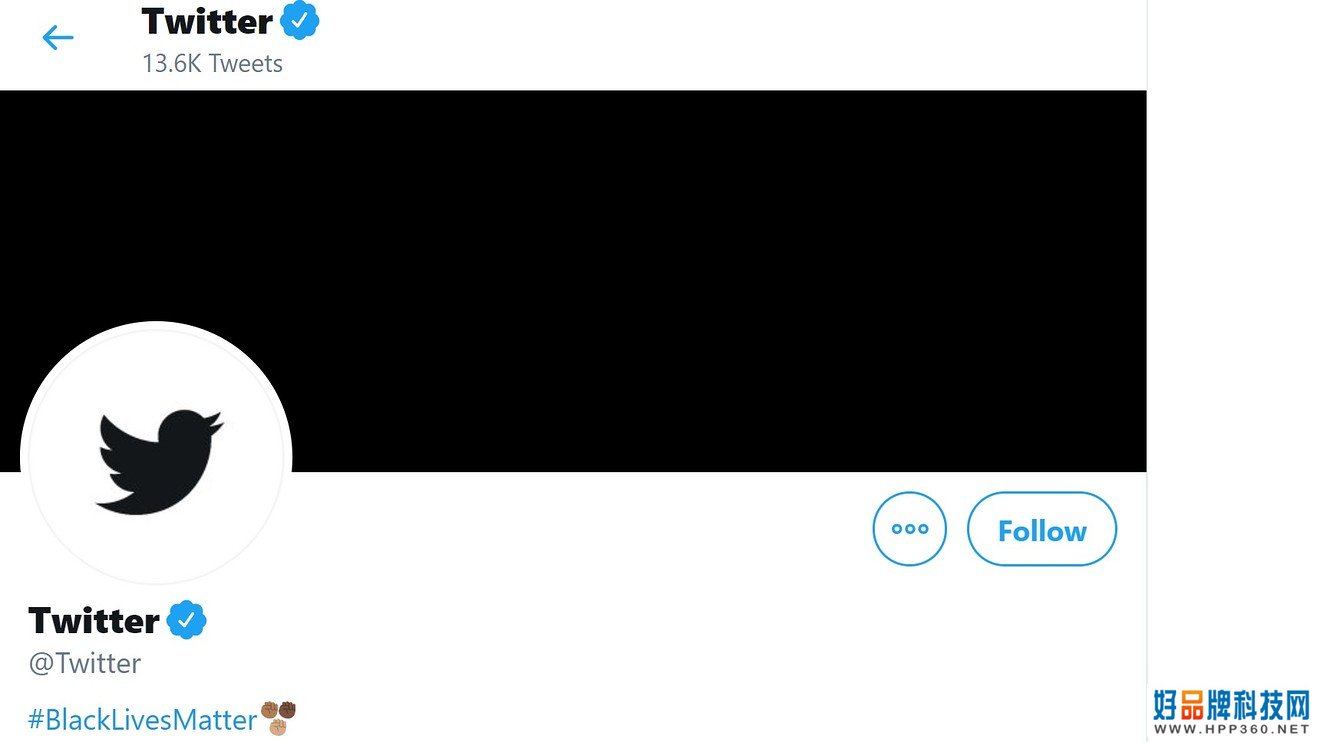Click the verified badge in the top header
This screenshot has width=1320, height=742.
pyautogui.click(x=300, y=20)
